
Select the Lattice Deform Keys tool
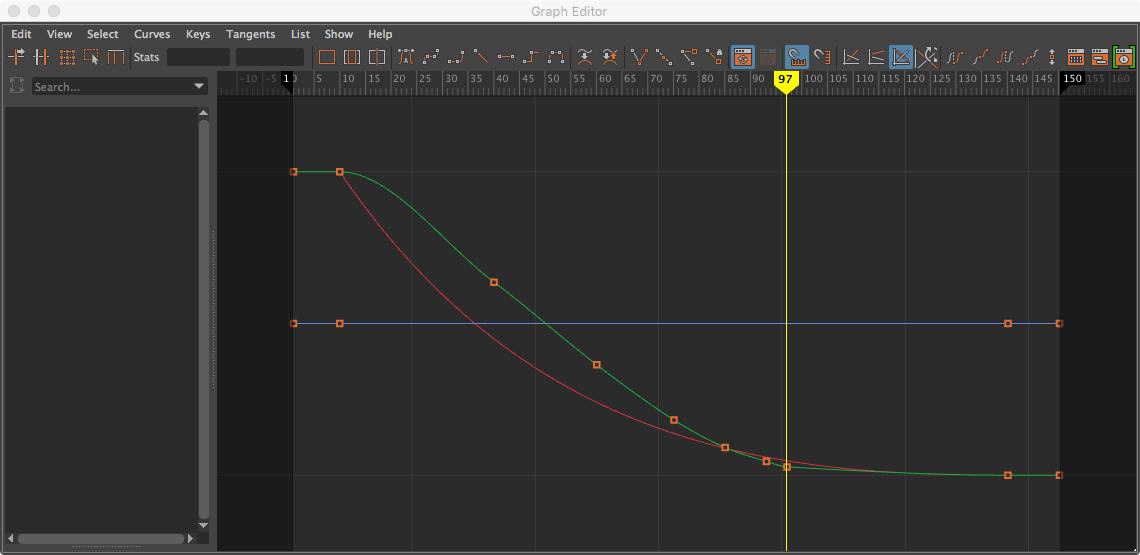click(67, 57)
